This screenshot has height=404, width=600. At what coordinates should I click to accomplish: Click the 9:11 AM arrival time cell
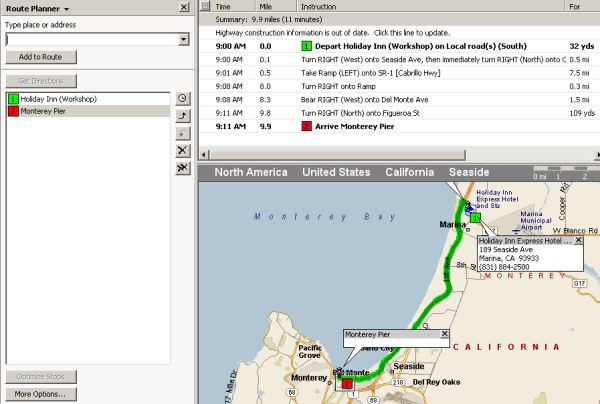click(231, 127)
